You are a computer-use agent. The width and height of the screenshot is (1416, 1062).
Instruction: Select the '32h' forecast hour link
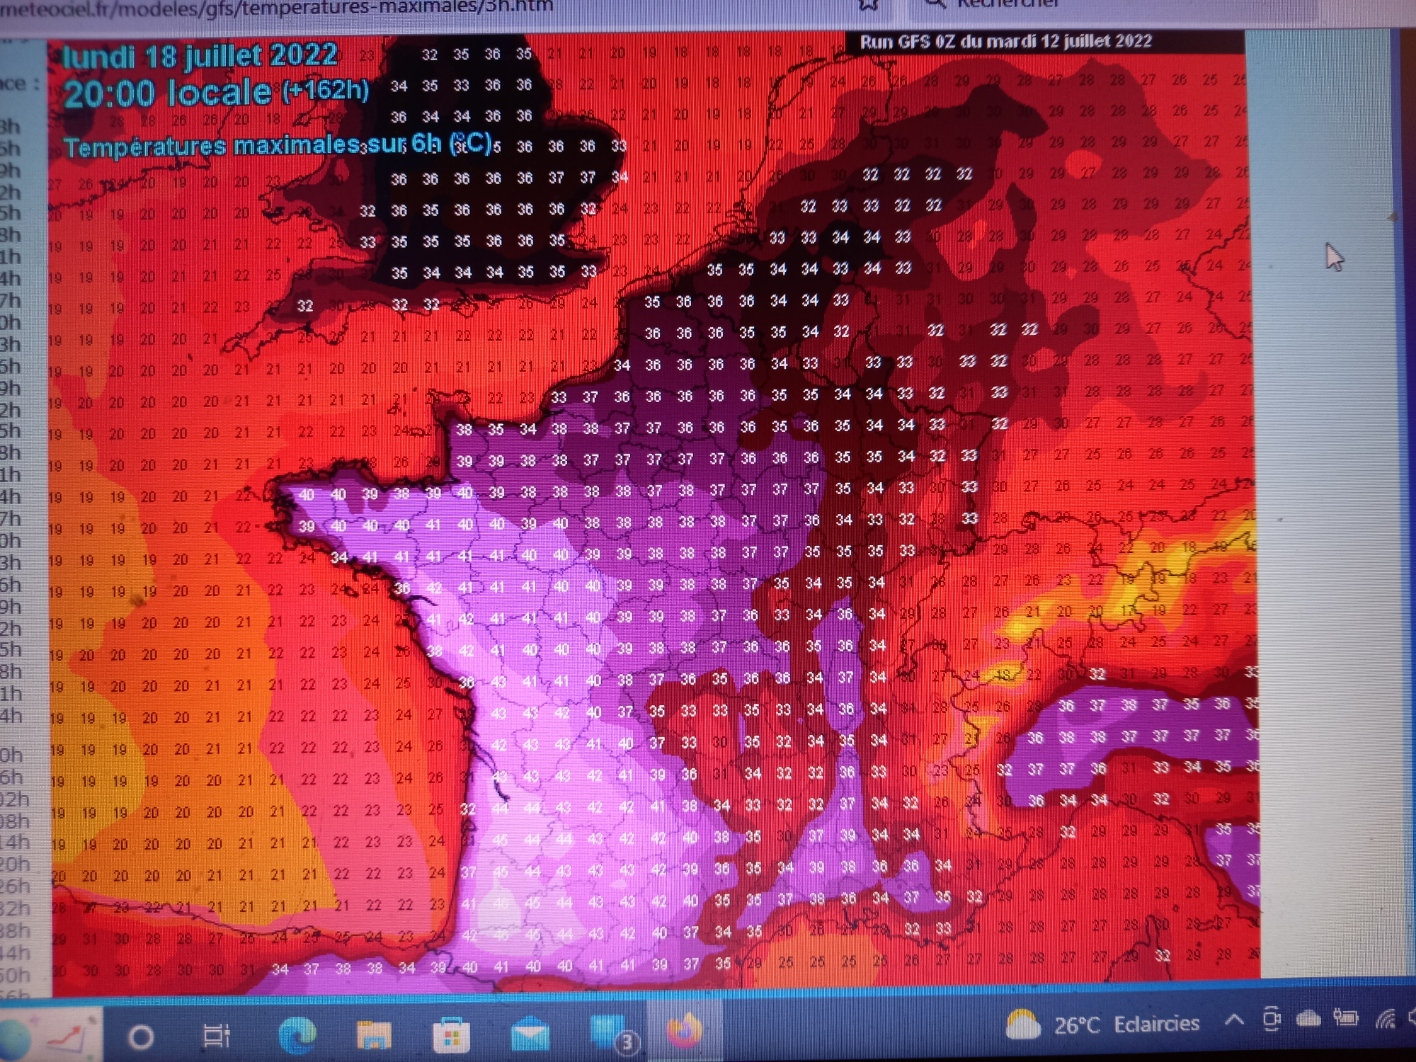(x=14, y=908)
